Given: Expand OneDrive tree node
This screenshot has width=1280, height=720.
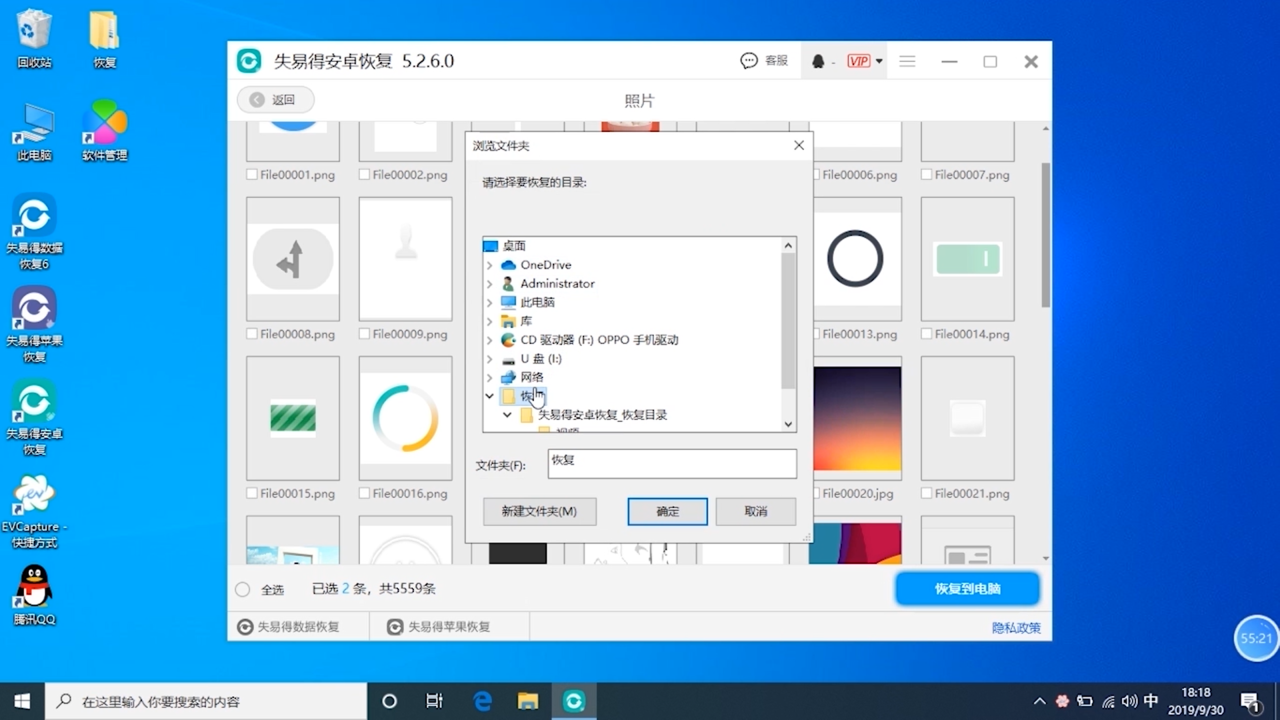Looking at the screenshot, I should (x=490, y=265).
